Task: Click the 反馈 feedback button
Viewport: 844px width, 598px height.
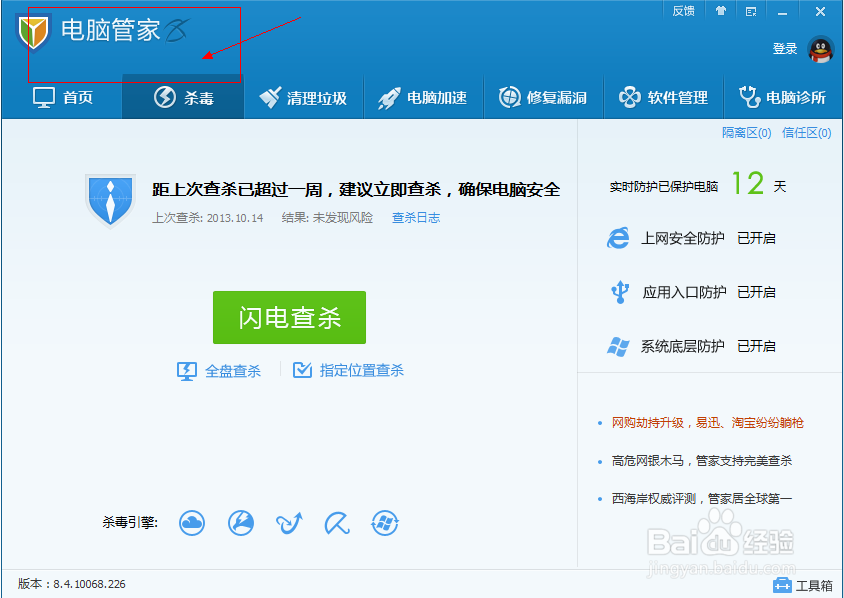Action: pos(684,11)
